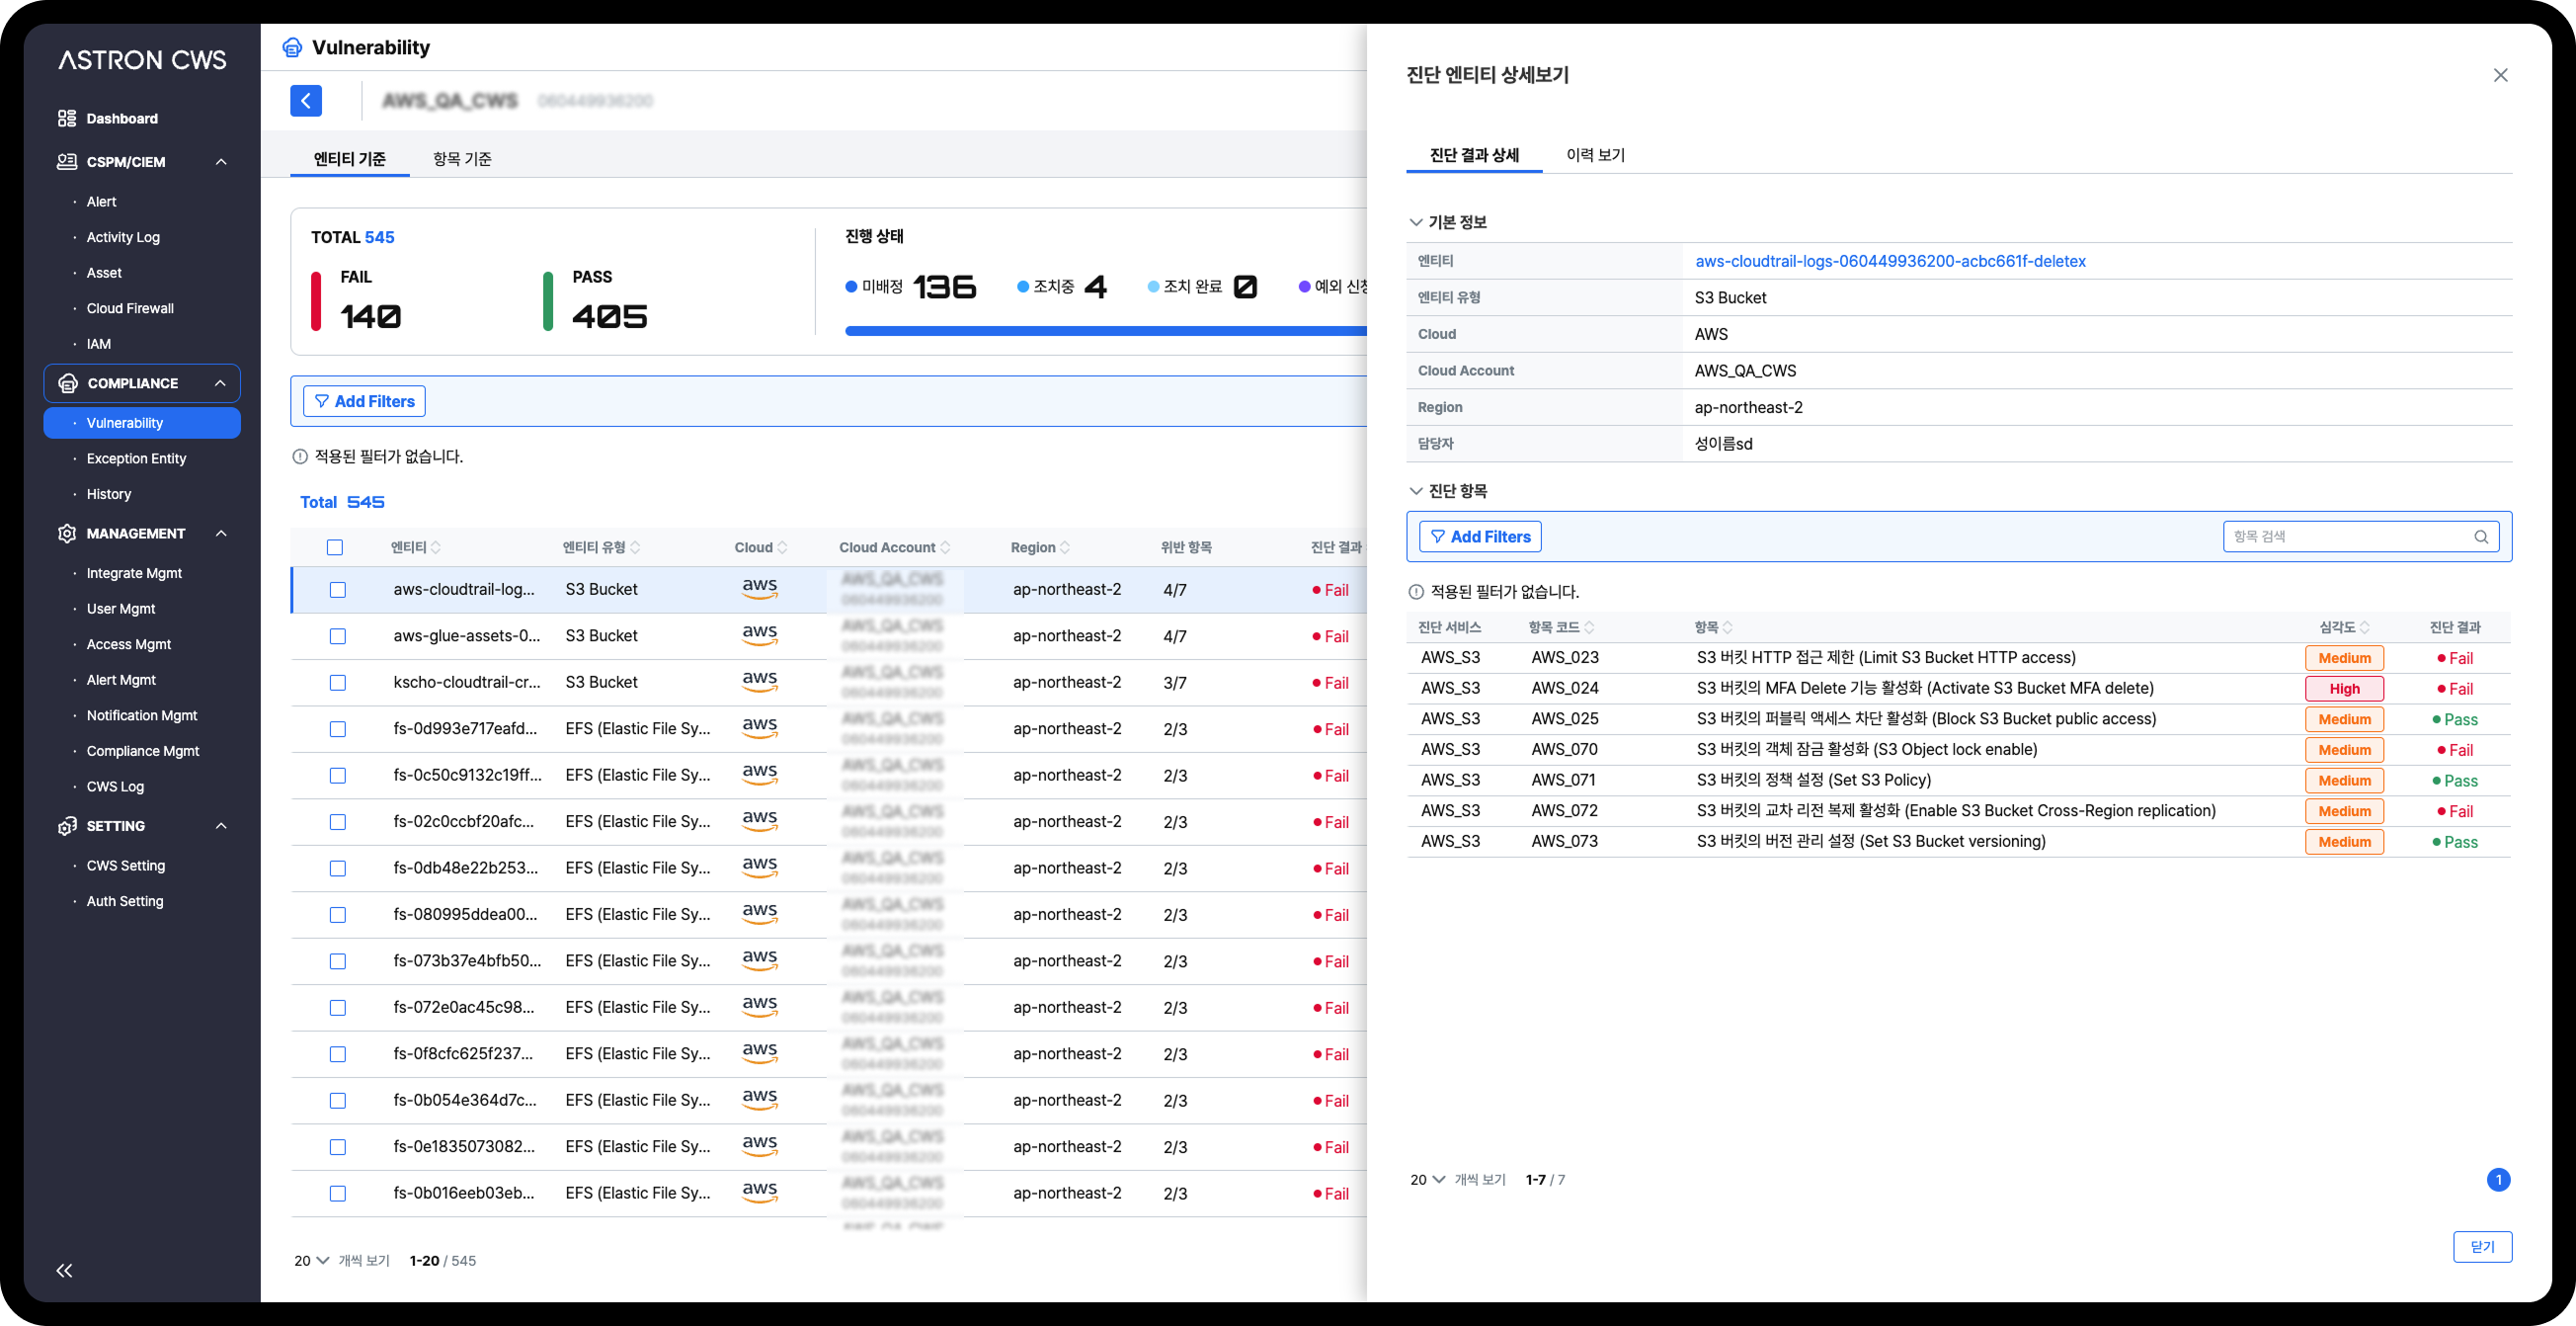Click the SETTING gear icon

coord(67,826)
